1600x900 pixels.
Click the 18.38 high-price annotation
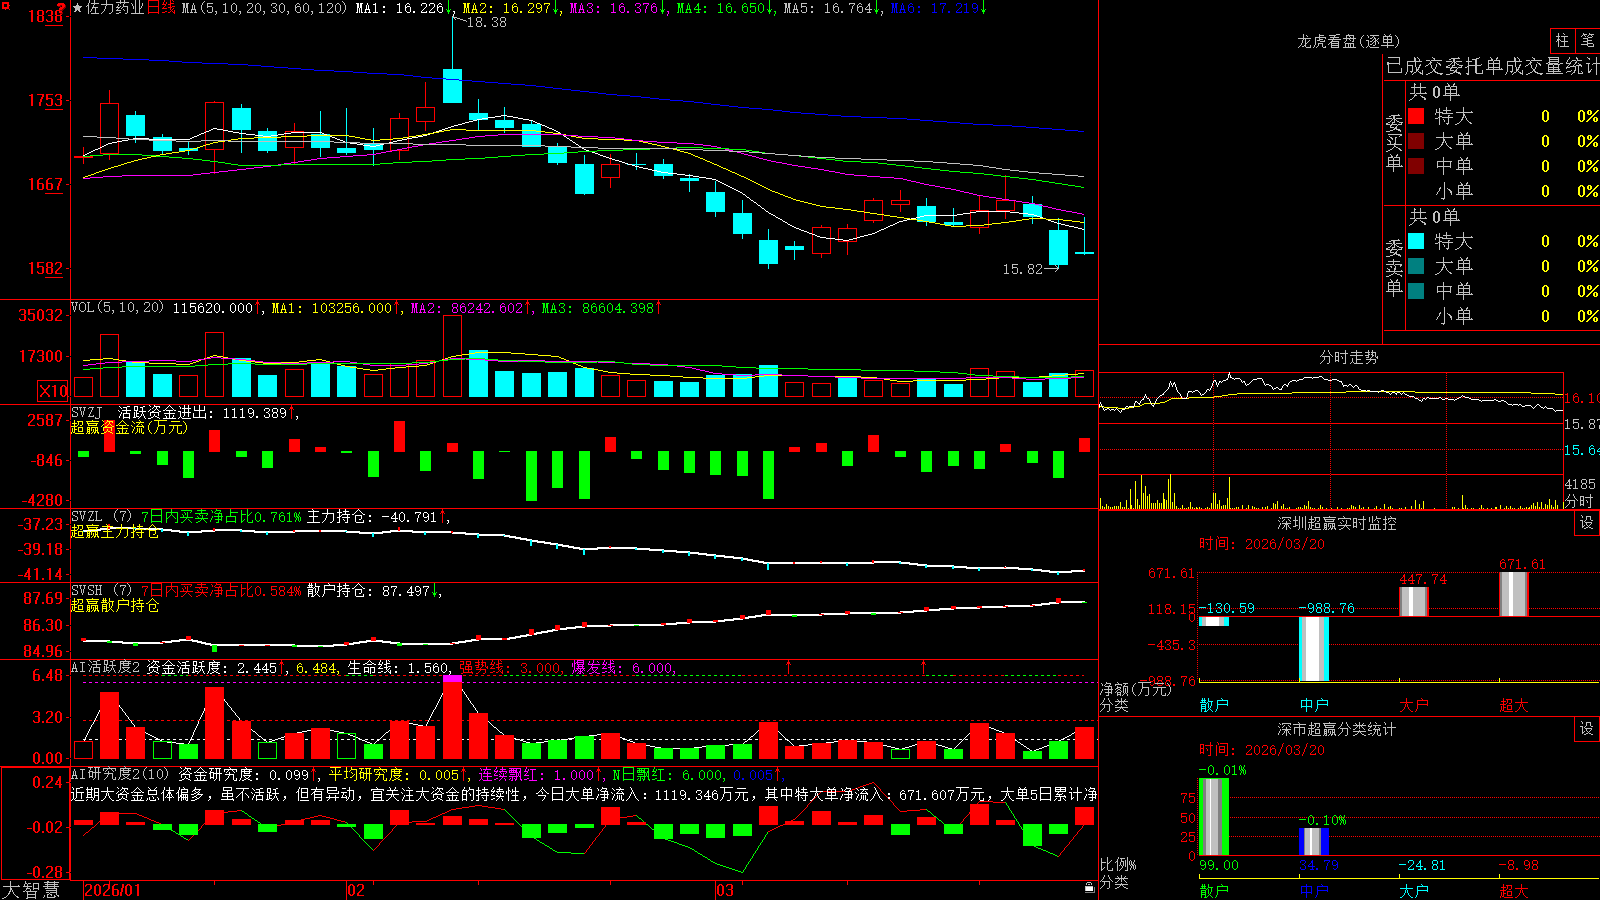click(x=487, y=22)
